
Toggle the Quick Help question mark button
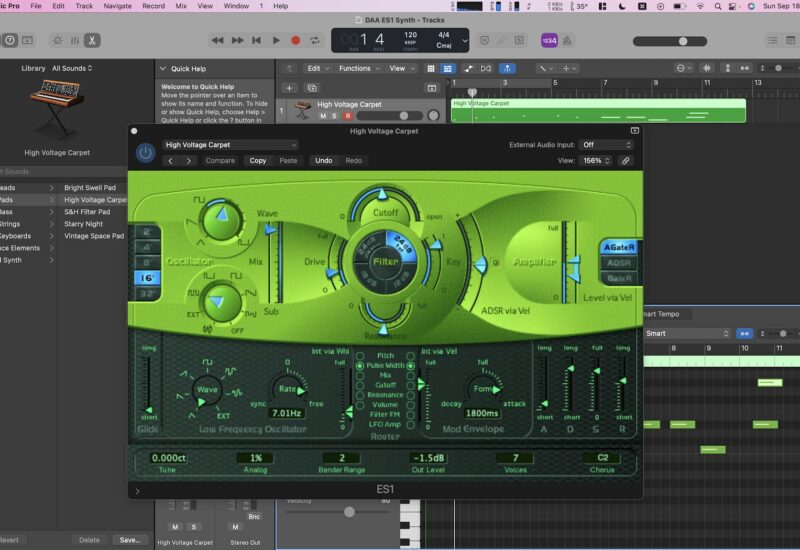tap(10, 40)
